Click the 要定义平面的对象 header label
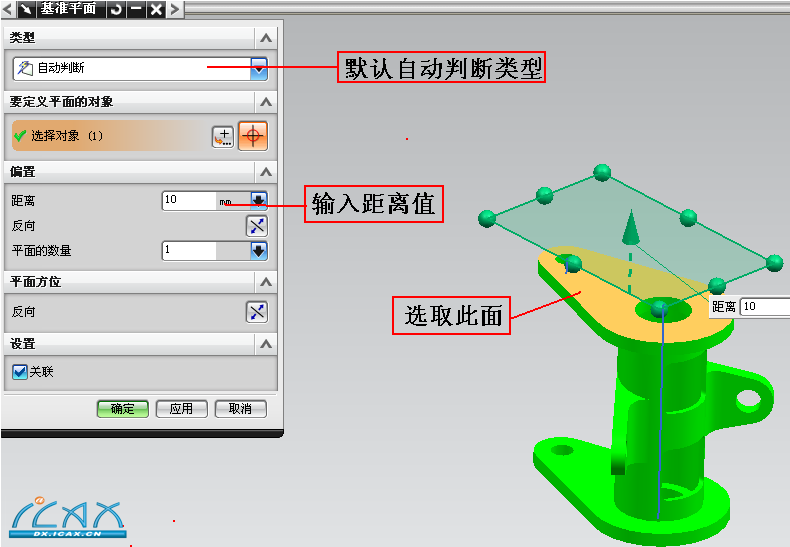The image size is (790, 547). click(61, 102)
